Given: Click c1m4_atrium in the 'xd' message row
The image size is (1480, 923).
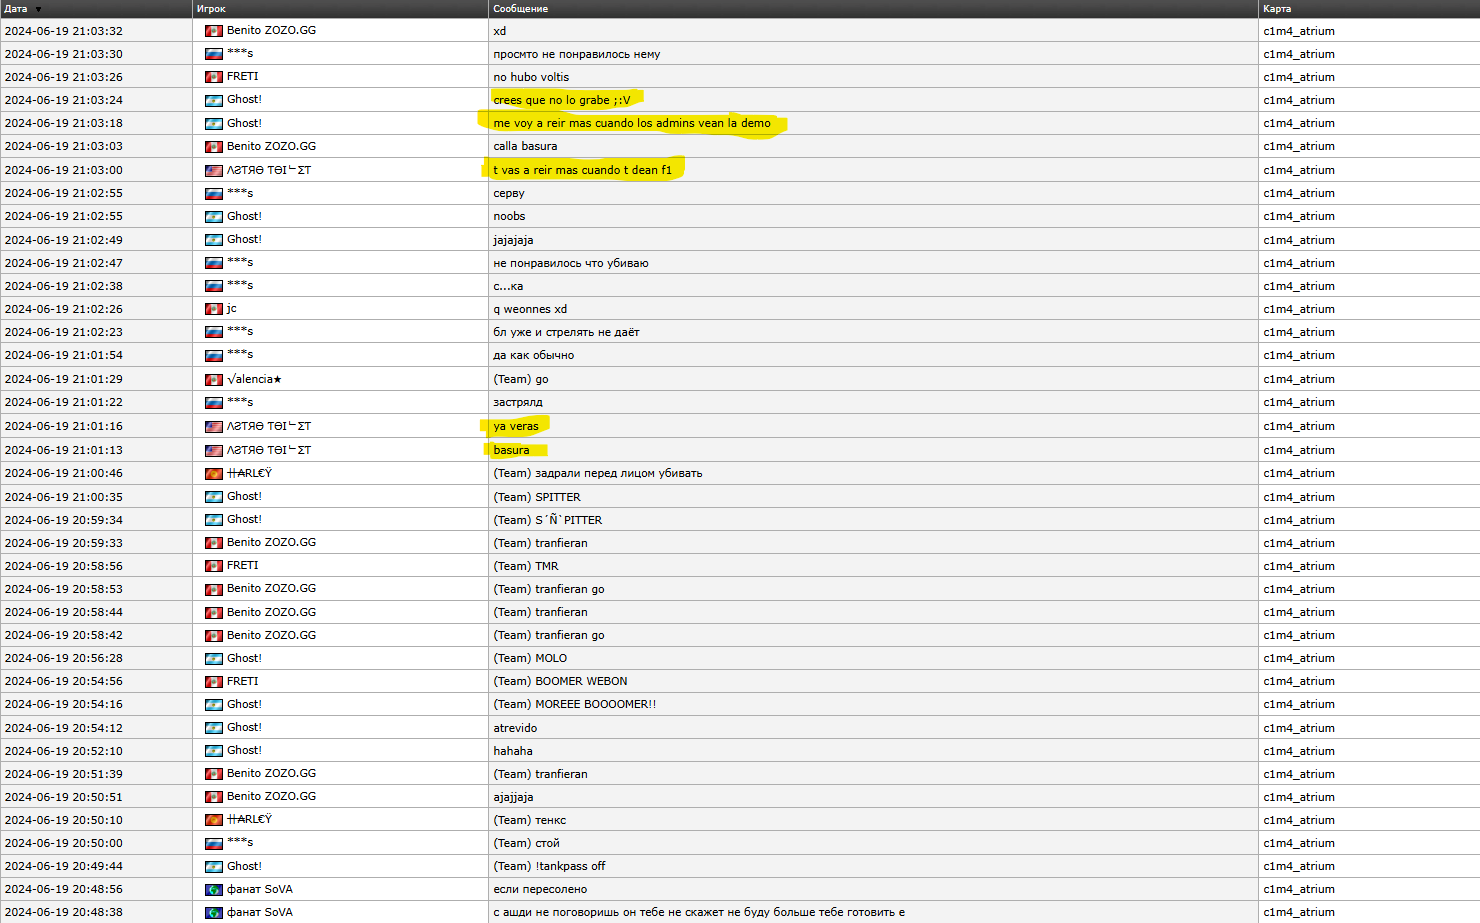Looking at the screenshot, I should pyautogui.click(x=1298, y=31).
